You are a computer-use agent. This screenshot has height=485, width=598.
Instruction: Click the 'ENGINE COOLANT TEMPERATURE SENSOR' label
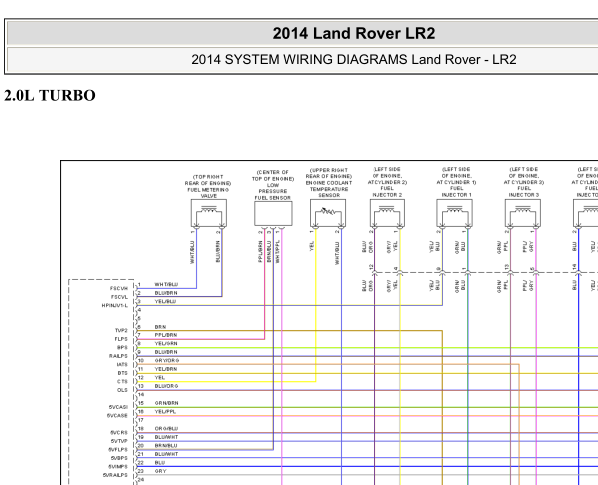(329, 189)
